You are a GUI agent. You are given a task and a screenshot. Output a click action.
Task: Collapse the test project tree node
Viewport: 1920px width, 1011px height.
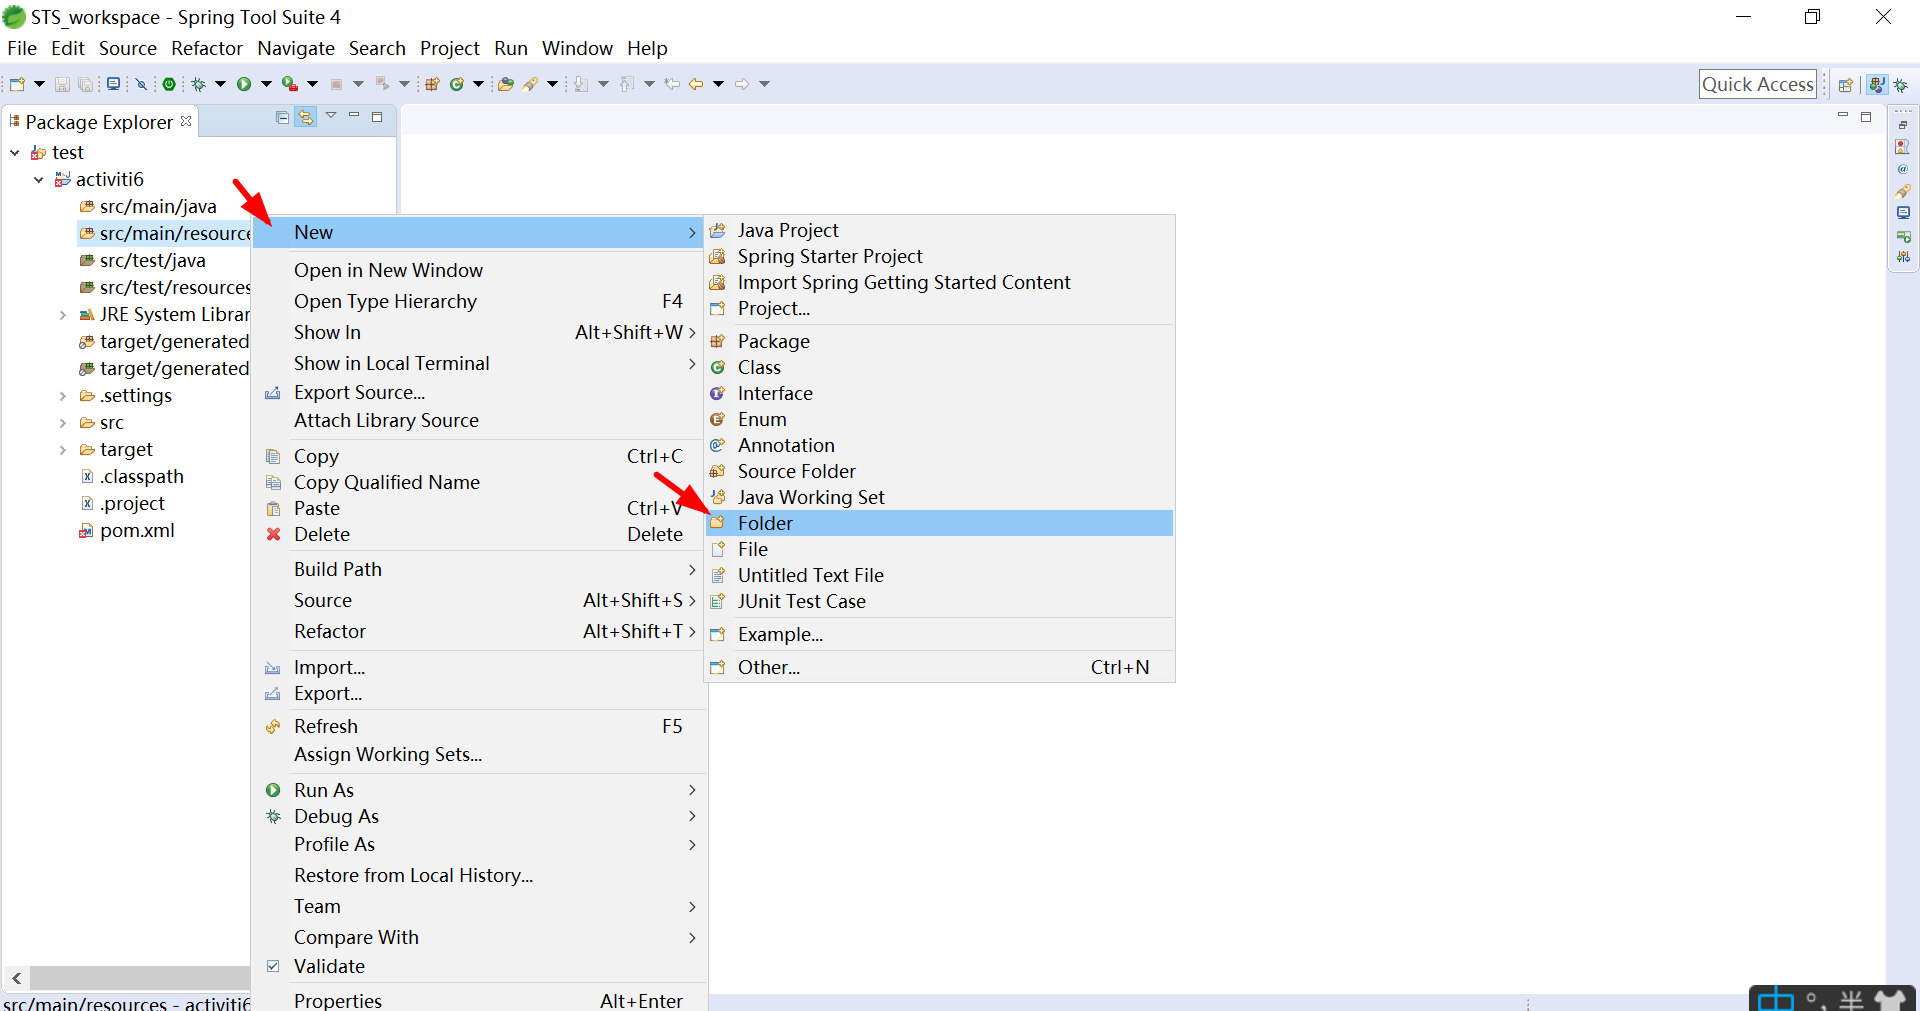coord(15,153)
